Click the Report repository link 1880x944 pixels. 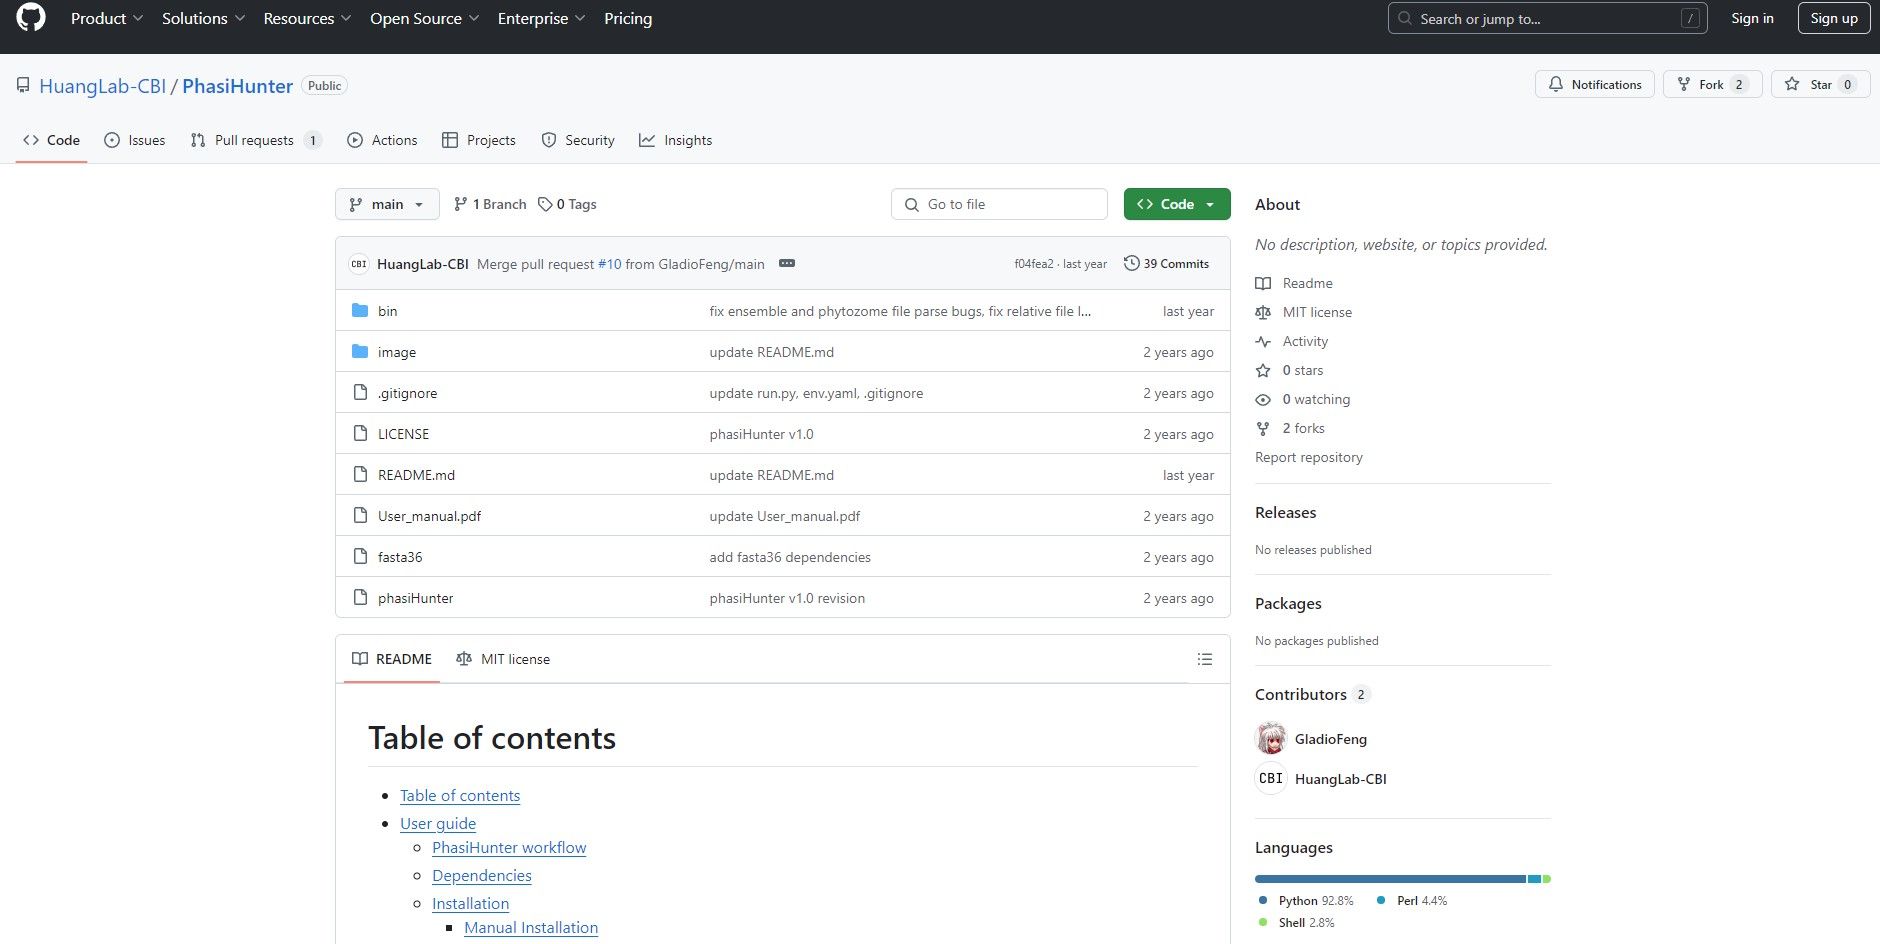point(1309,457)
